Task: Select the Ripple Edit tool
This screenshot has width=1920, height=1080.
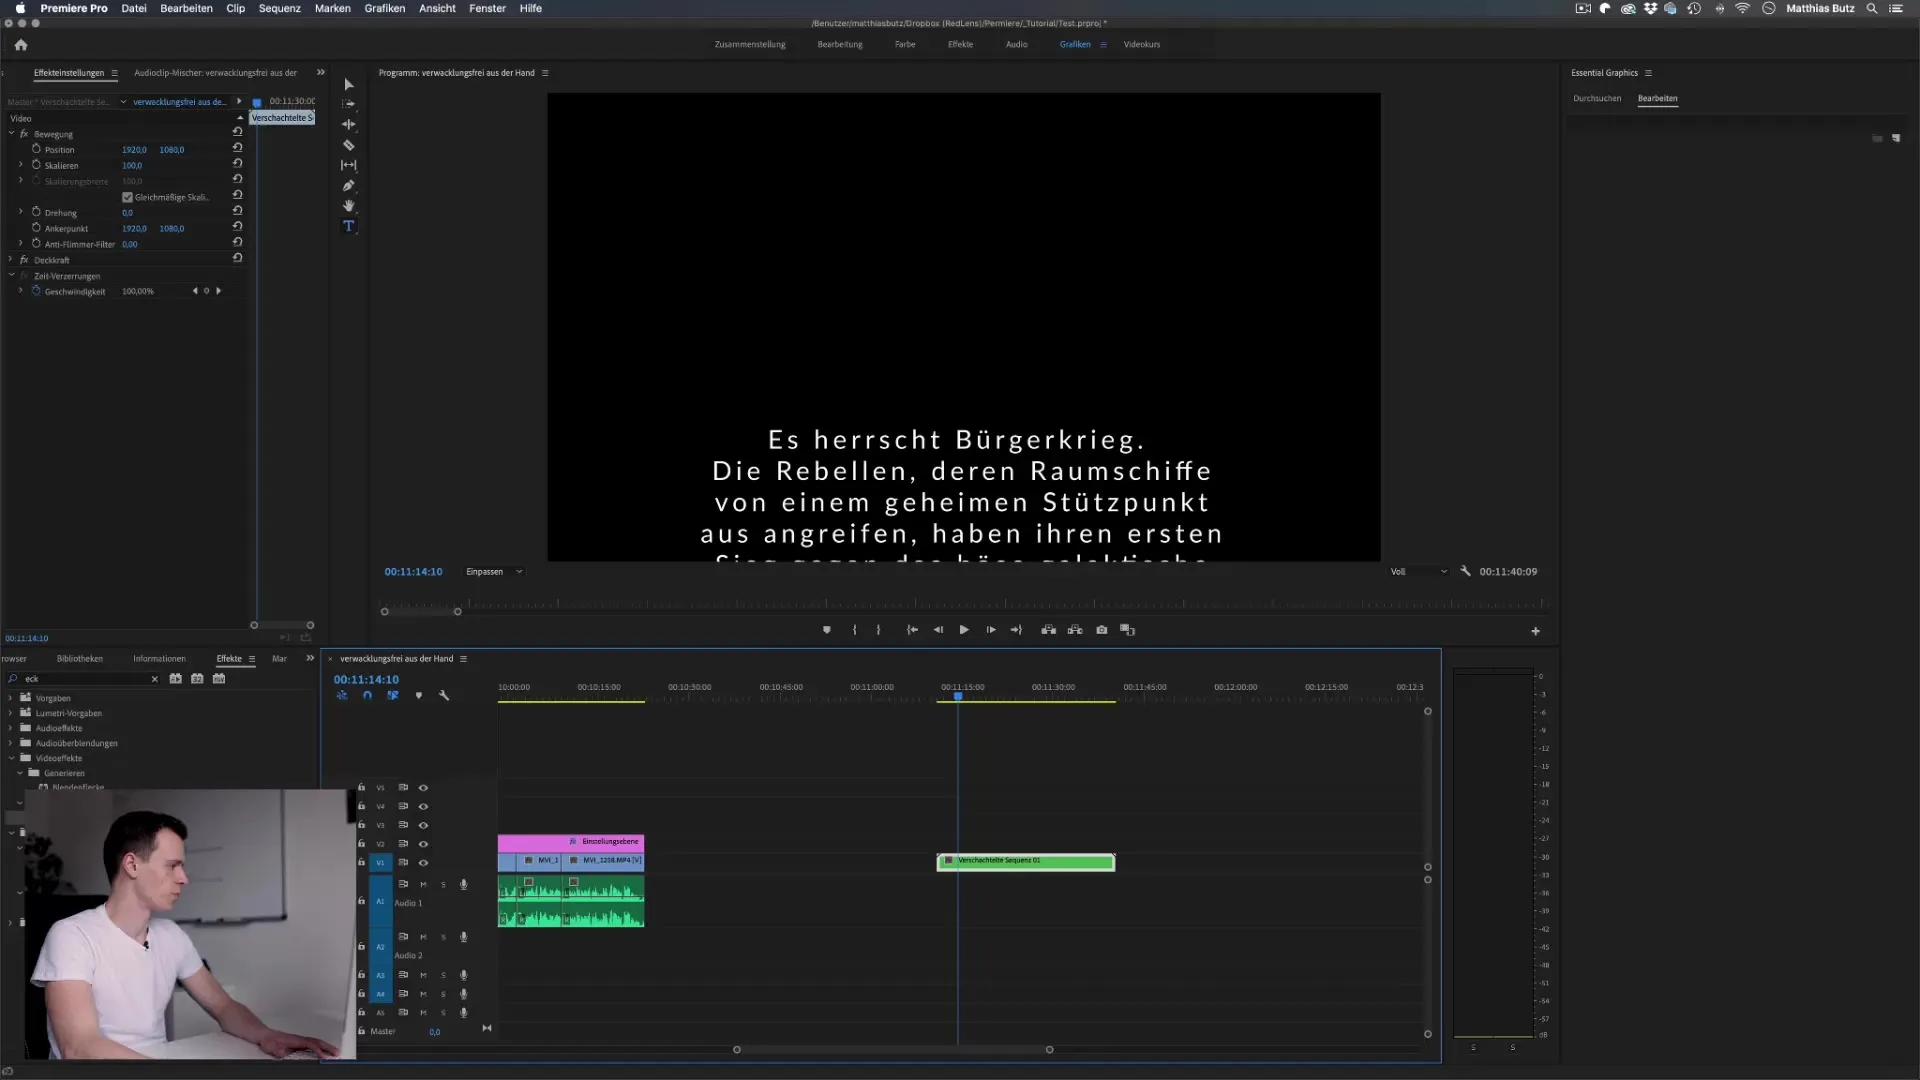Action: tap(349, 125)
